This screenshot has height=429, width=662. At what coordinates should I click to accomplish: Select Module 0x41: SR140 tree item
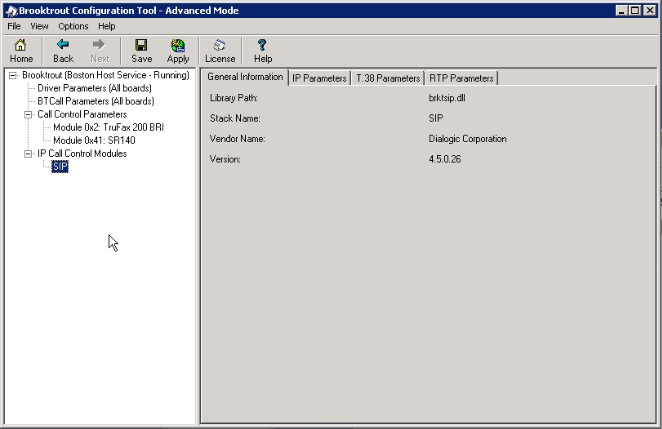(94, 141)
